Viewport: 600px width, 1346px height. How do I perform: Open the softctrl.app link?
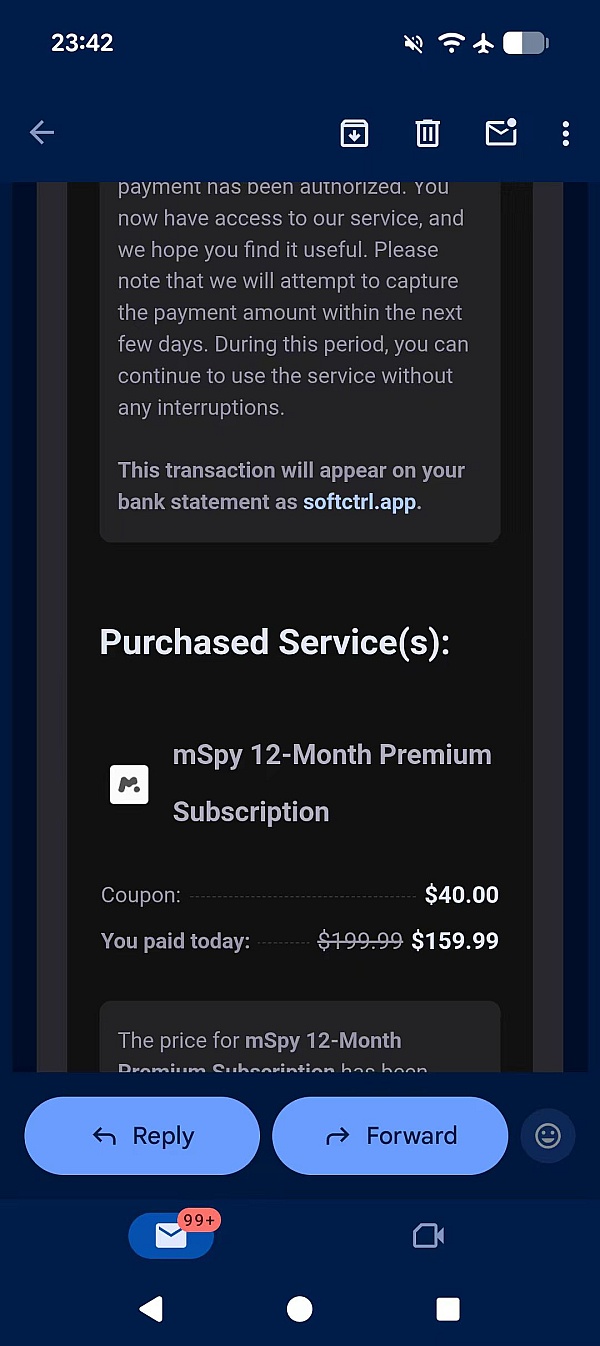(359, 502)
